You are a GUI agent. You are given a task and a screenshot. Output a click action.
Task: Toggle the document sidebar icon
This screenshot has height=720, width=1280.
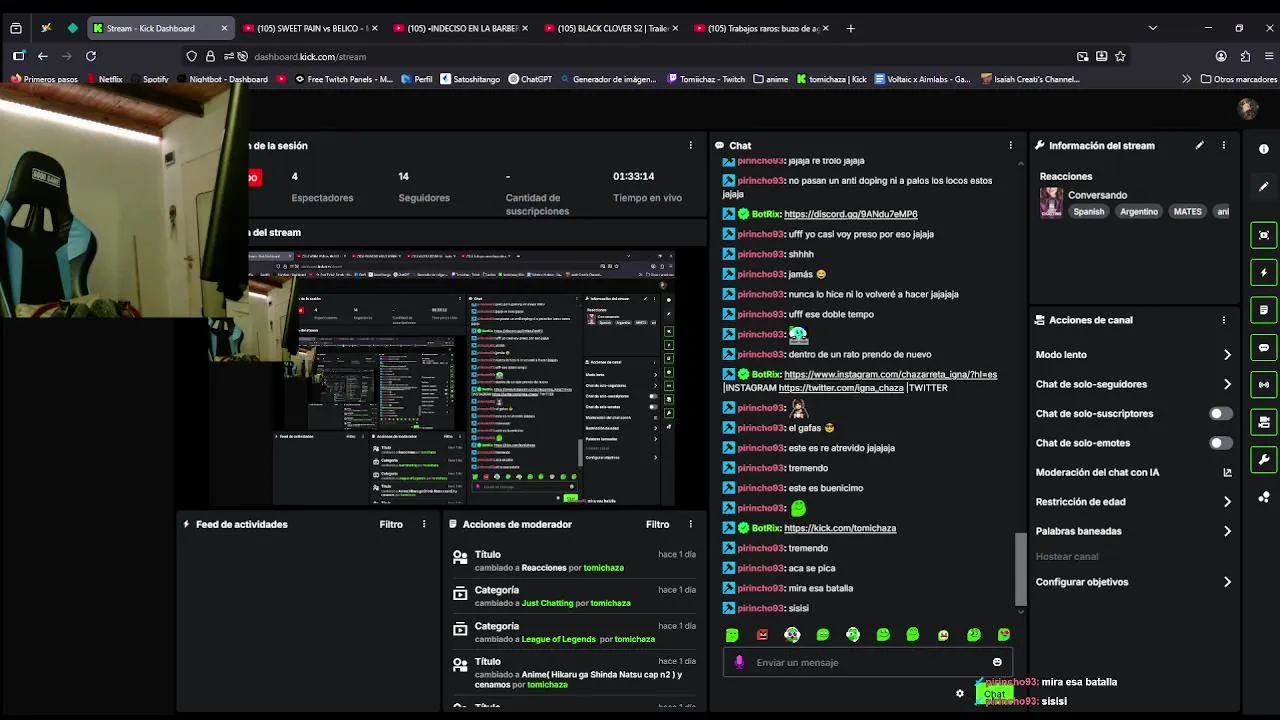1264,310
